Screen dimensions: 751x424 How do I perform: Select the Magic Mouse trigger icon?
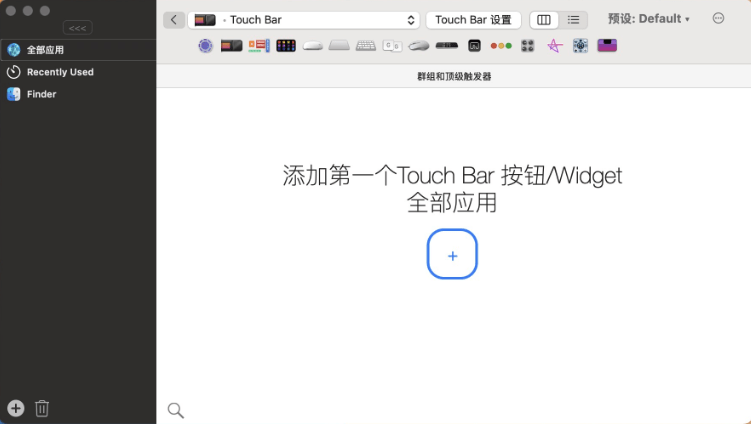click(313, 46)
